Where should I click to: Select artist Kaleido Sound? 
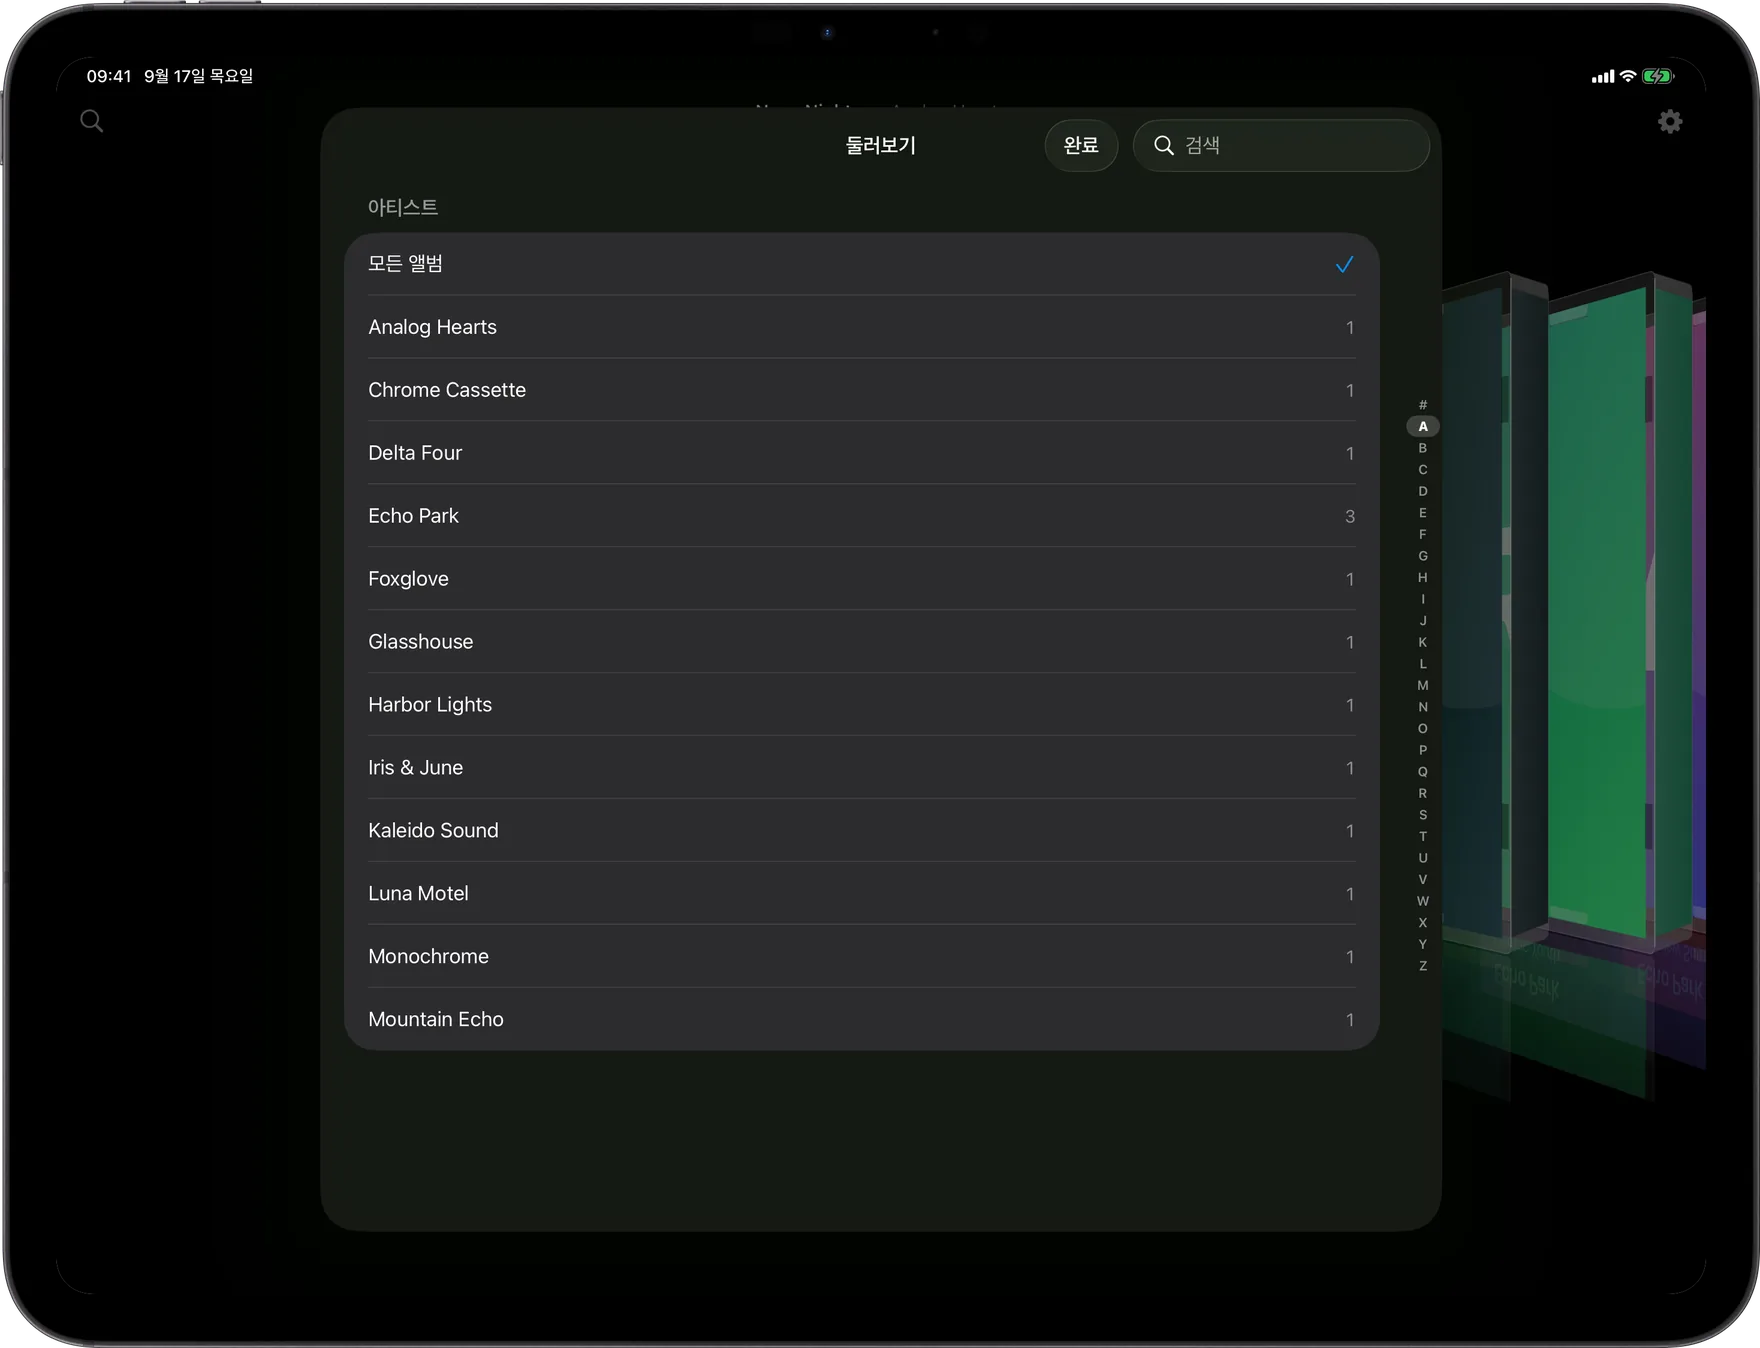862,831
